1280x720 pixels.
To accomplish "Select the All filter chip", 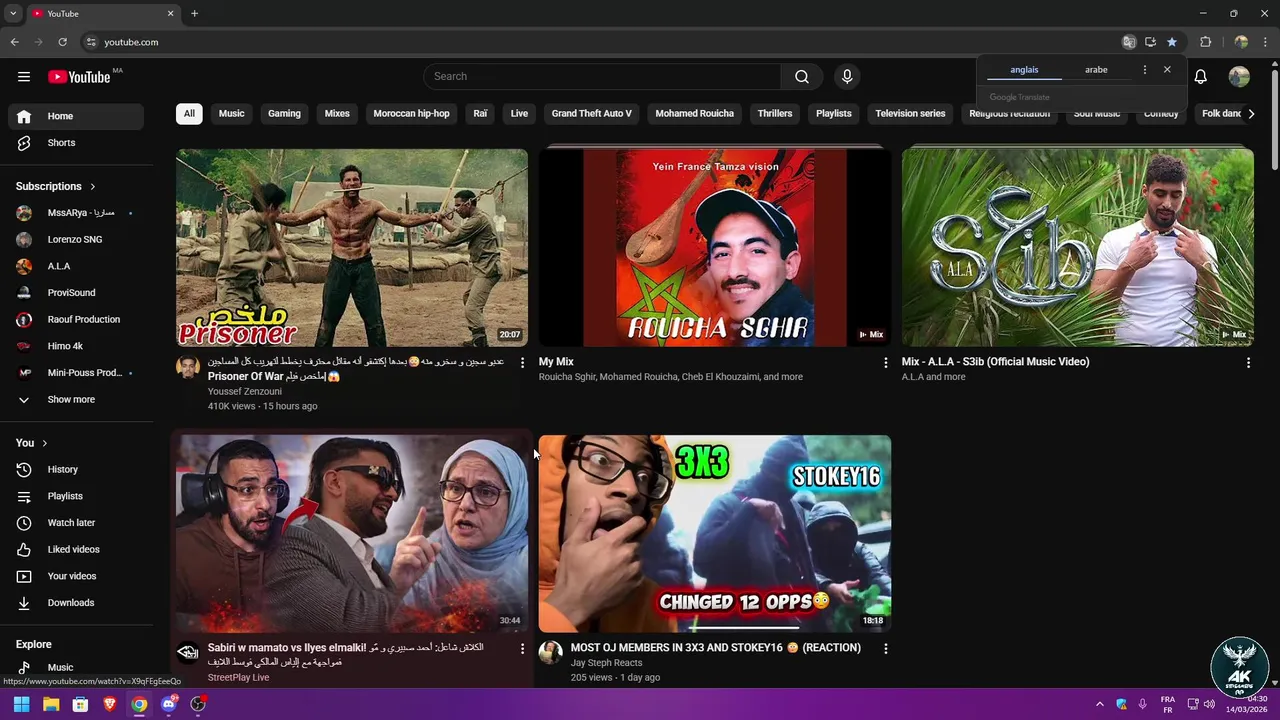I will coord(189,113).
